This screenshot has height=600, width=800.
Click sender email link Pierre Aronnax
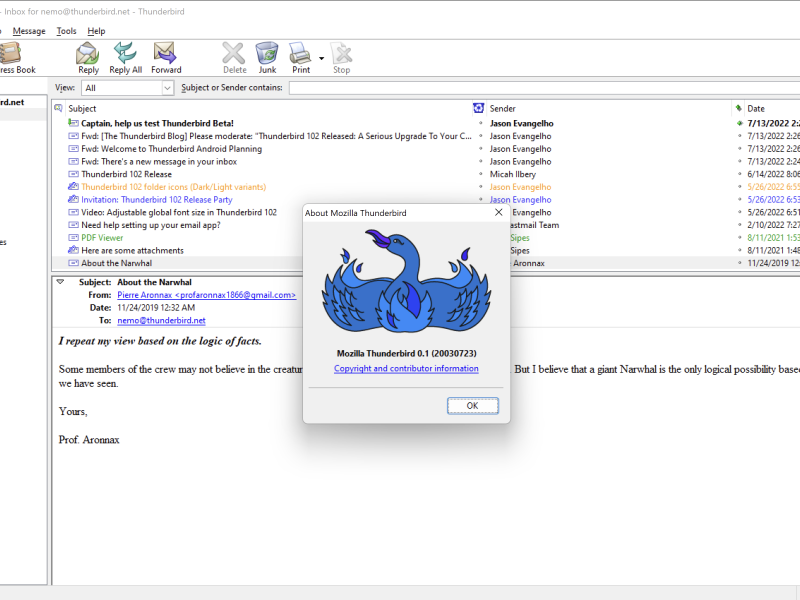(x=207, y=295)
